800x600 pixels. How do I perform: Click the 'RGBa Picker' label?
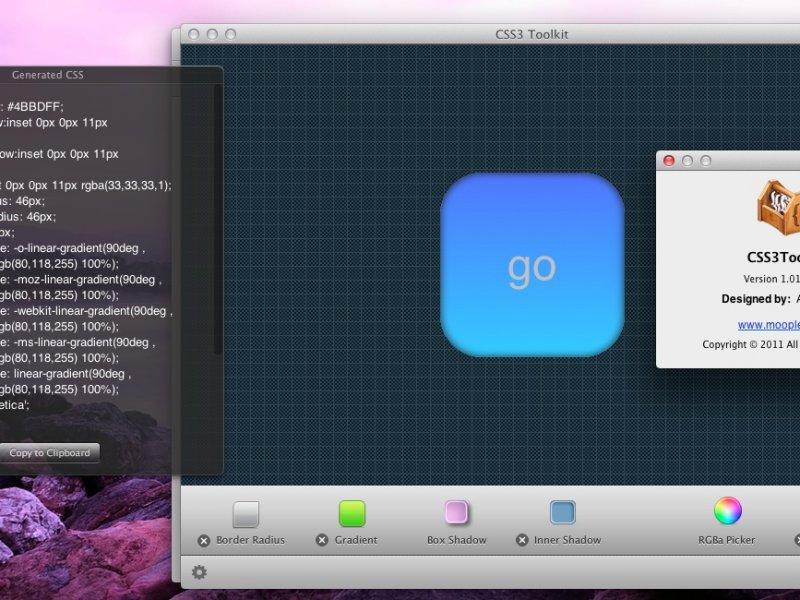[727, 540]
